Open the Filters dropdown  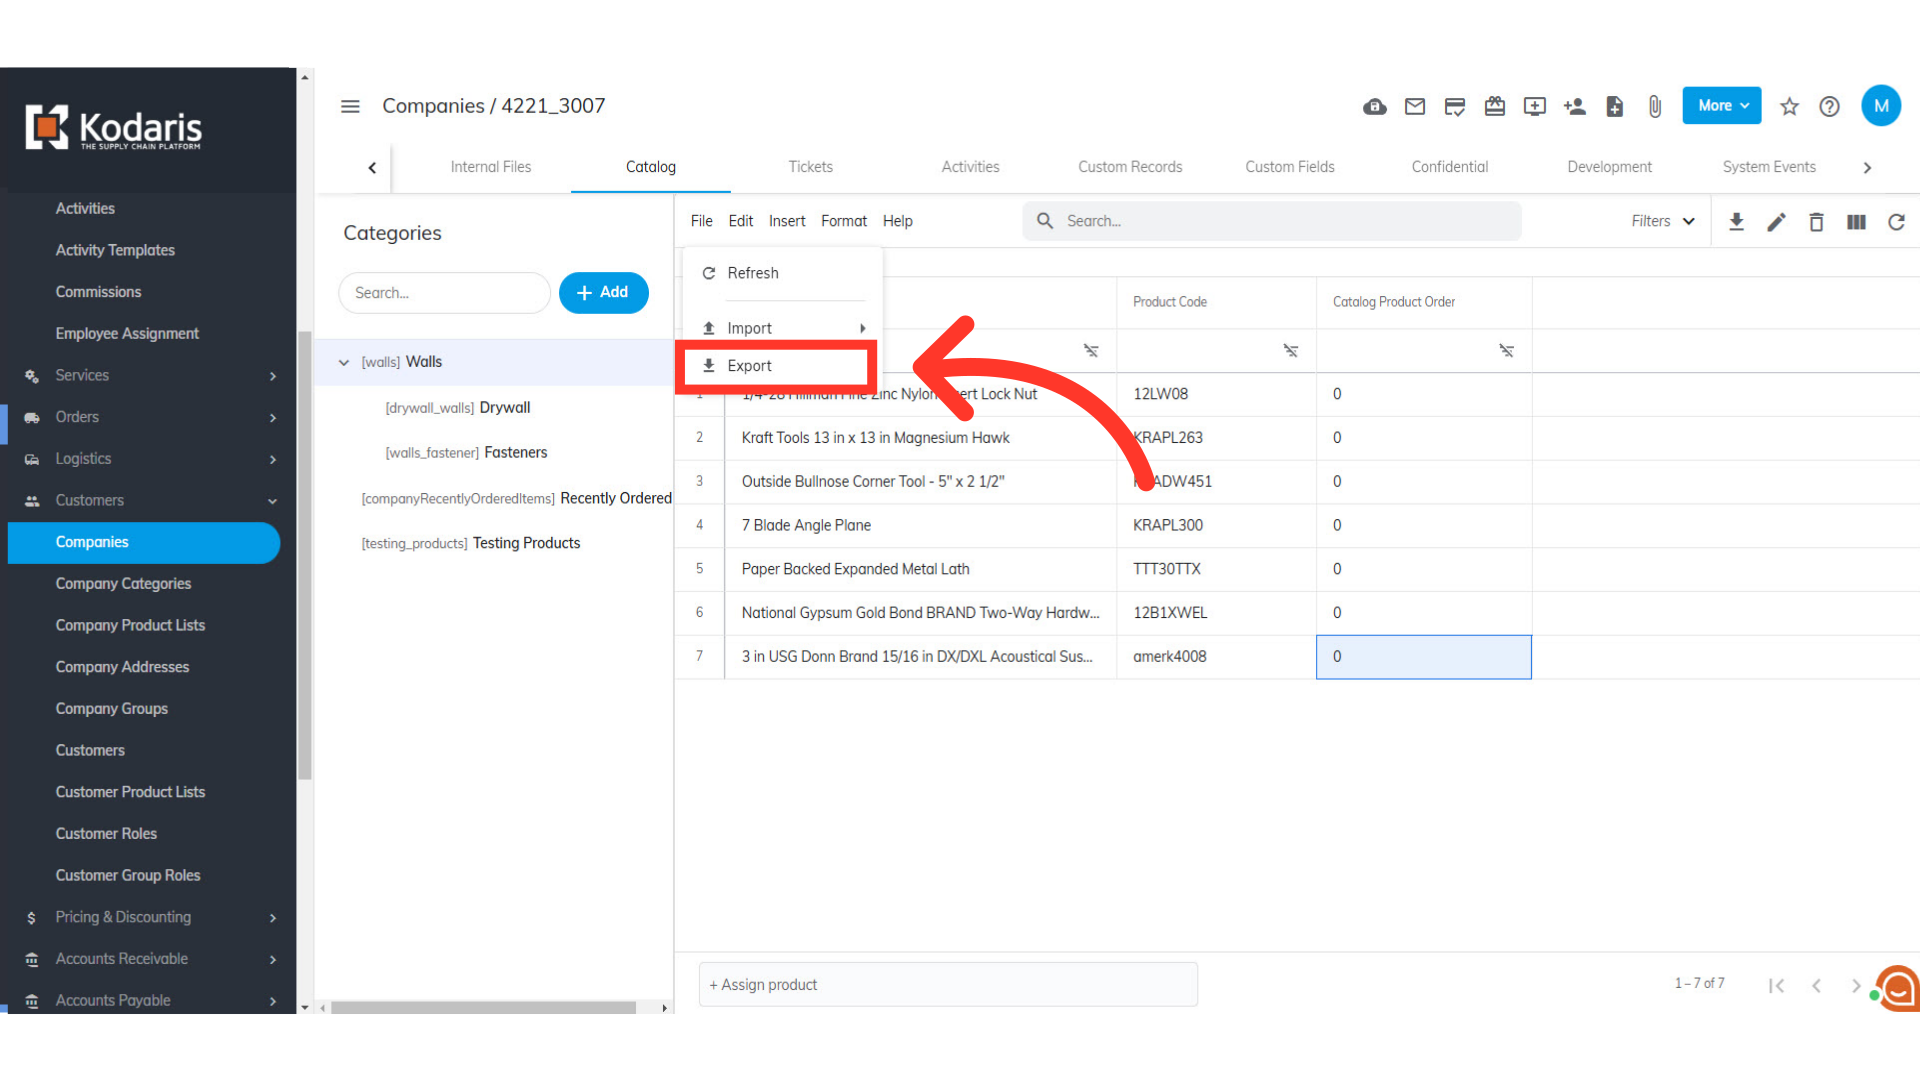[x=1663, y=222]
